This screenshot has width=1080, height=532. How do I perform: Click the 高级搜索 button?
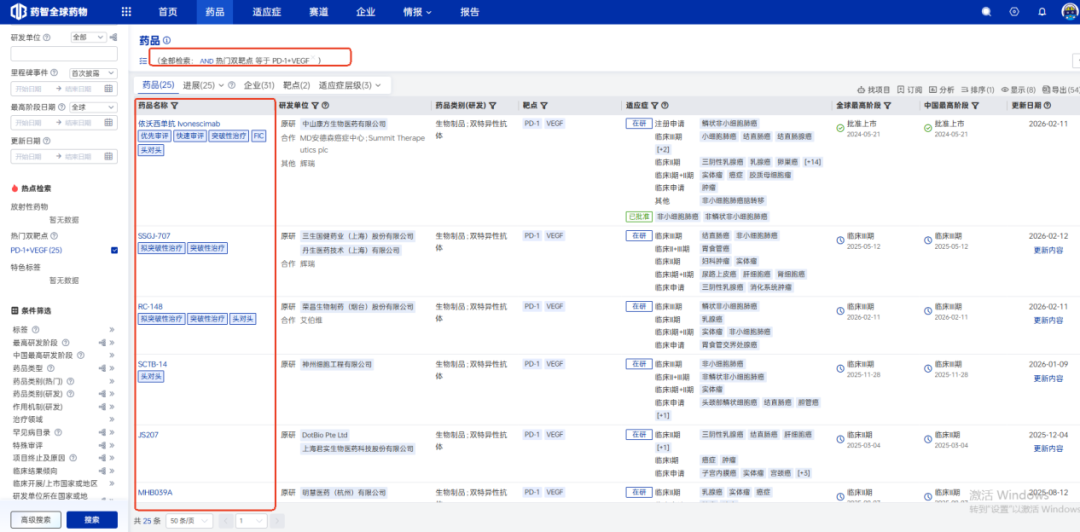(x=36, y=520)
